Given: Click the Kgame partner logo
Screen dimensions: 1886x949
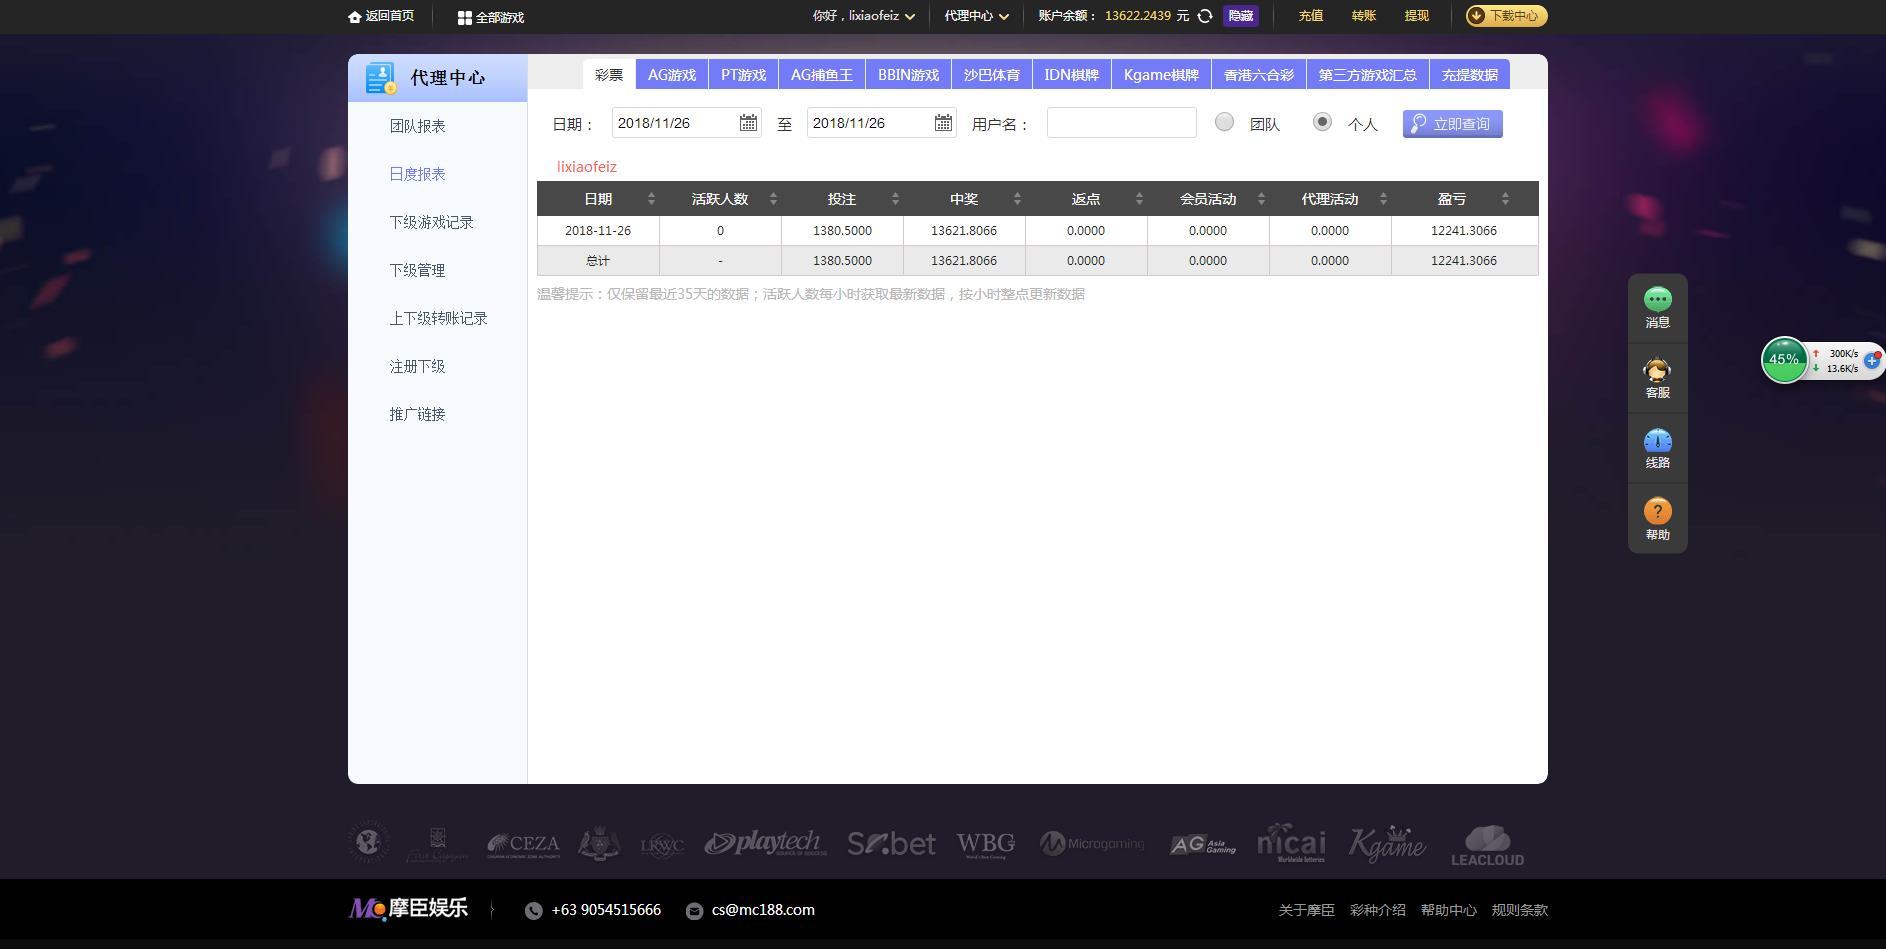Looking at the screenshot, I should (1387, 844).
